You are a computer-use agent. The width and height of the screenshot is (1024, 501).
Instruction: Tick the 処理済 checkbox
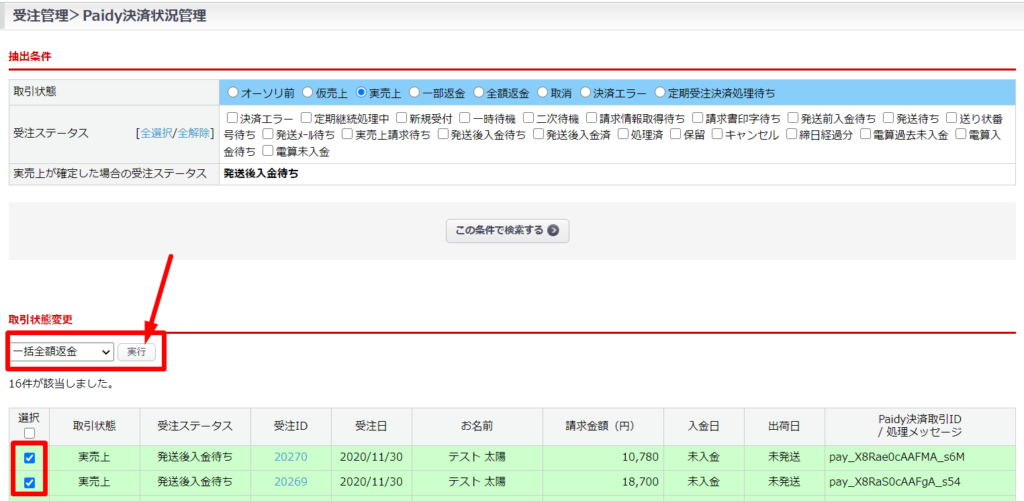[624, 134]
